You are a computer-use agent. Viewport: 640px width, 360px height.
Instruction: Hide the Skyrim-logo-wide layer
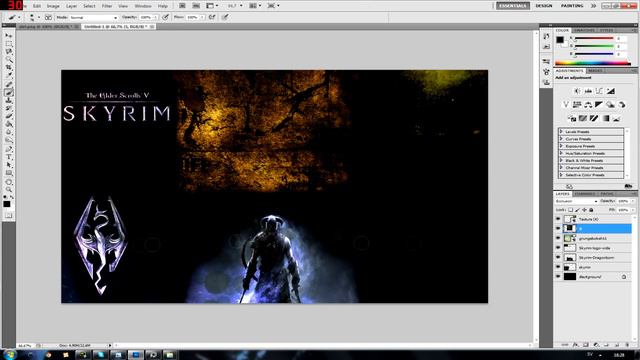click(x=558, y=248)
